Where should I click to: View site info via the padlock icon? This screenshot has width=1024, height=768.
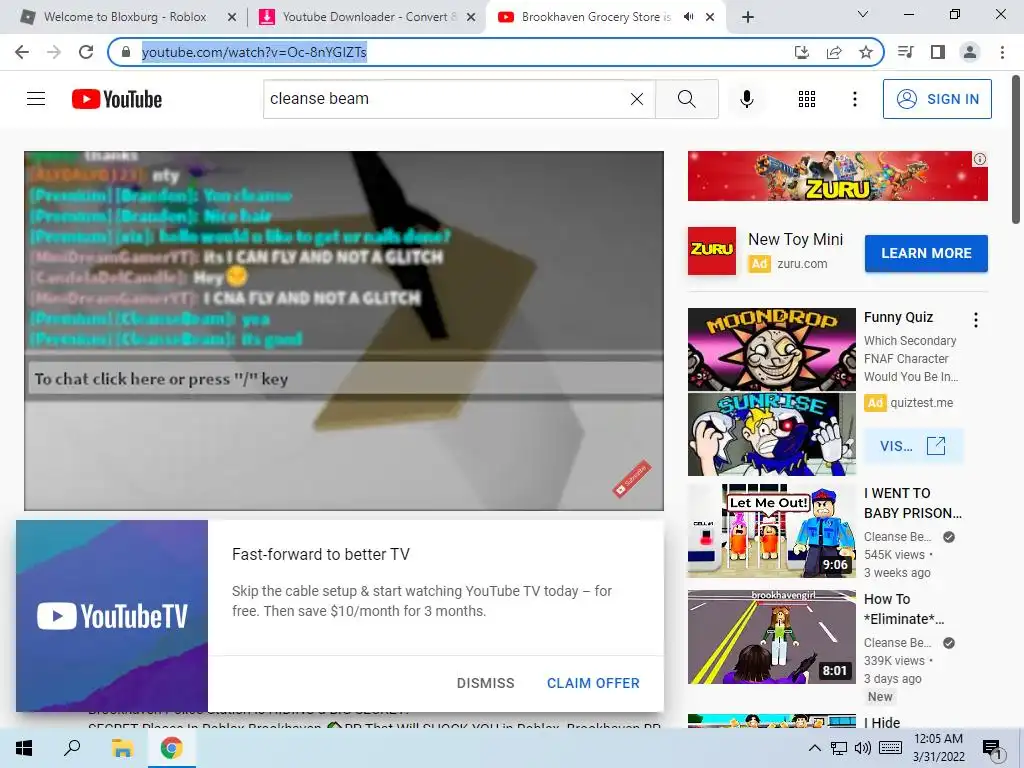[125, 52]
